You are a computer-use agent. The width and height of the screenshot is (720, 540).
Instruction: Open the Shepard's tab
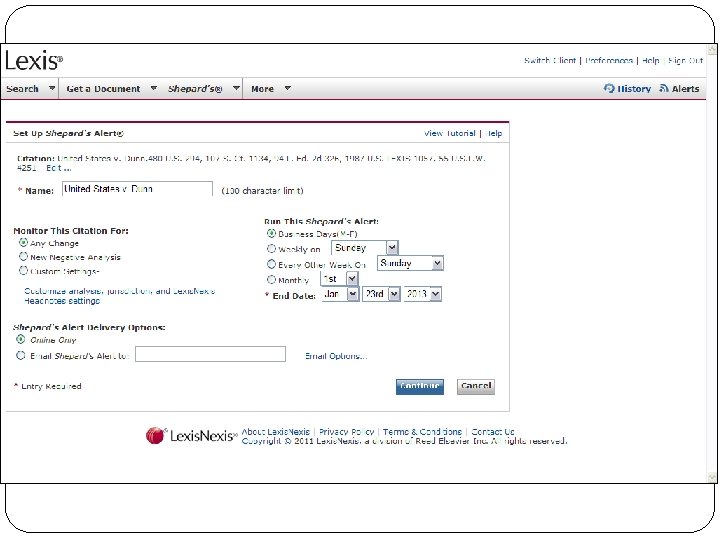[195, 89]
